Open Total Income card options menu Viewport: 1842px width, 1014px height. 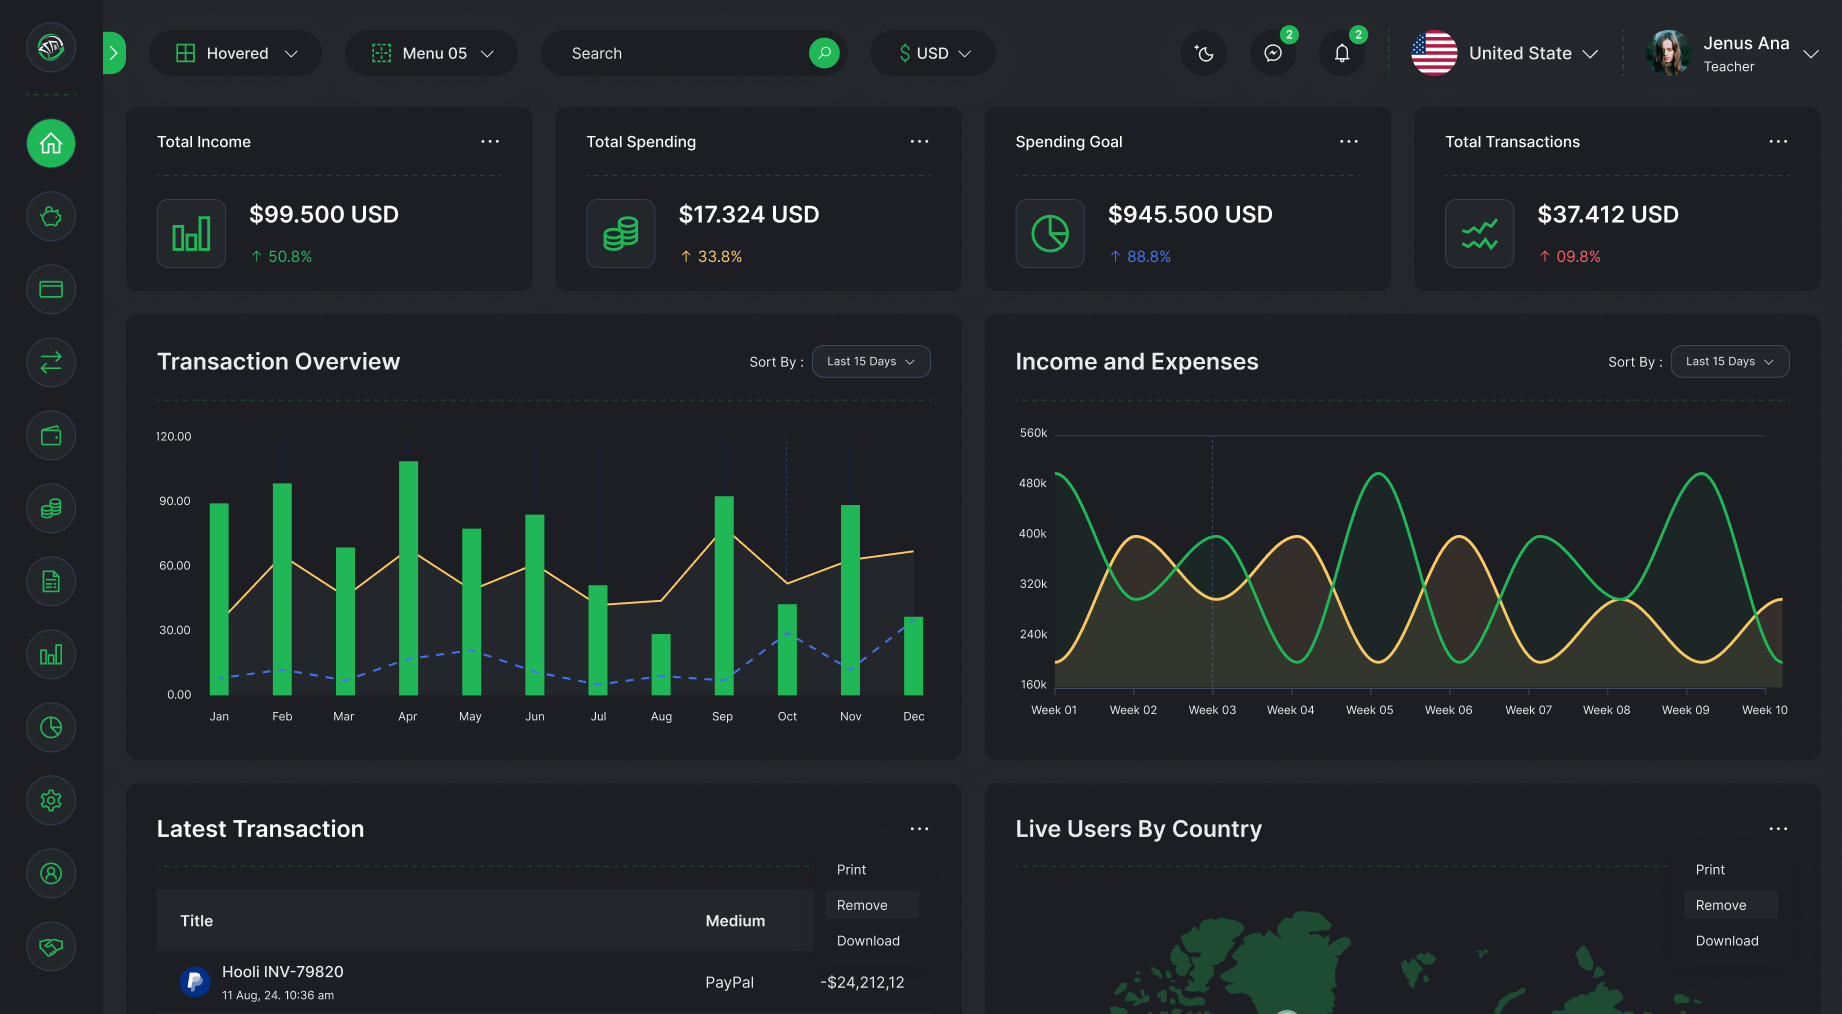coord(490,142)
